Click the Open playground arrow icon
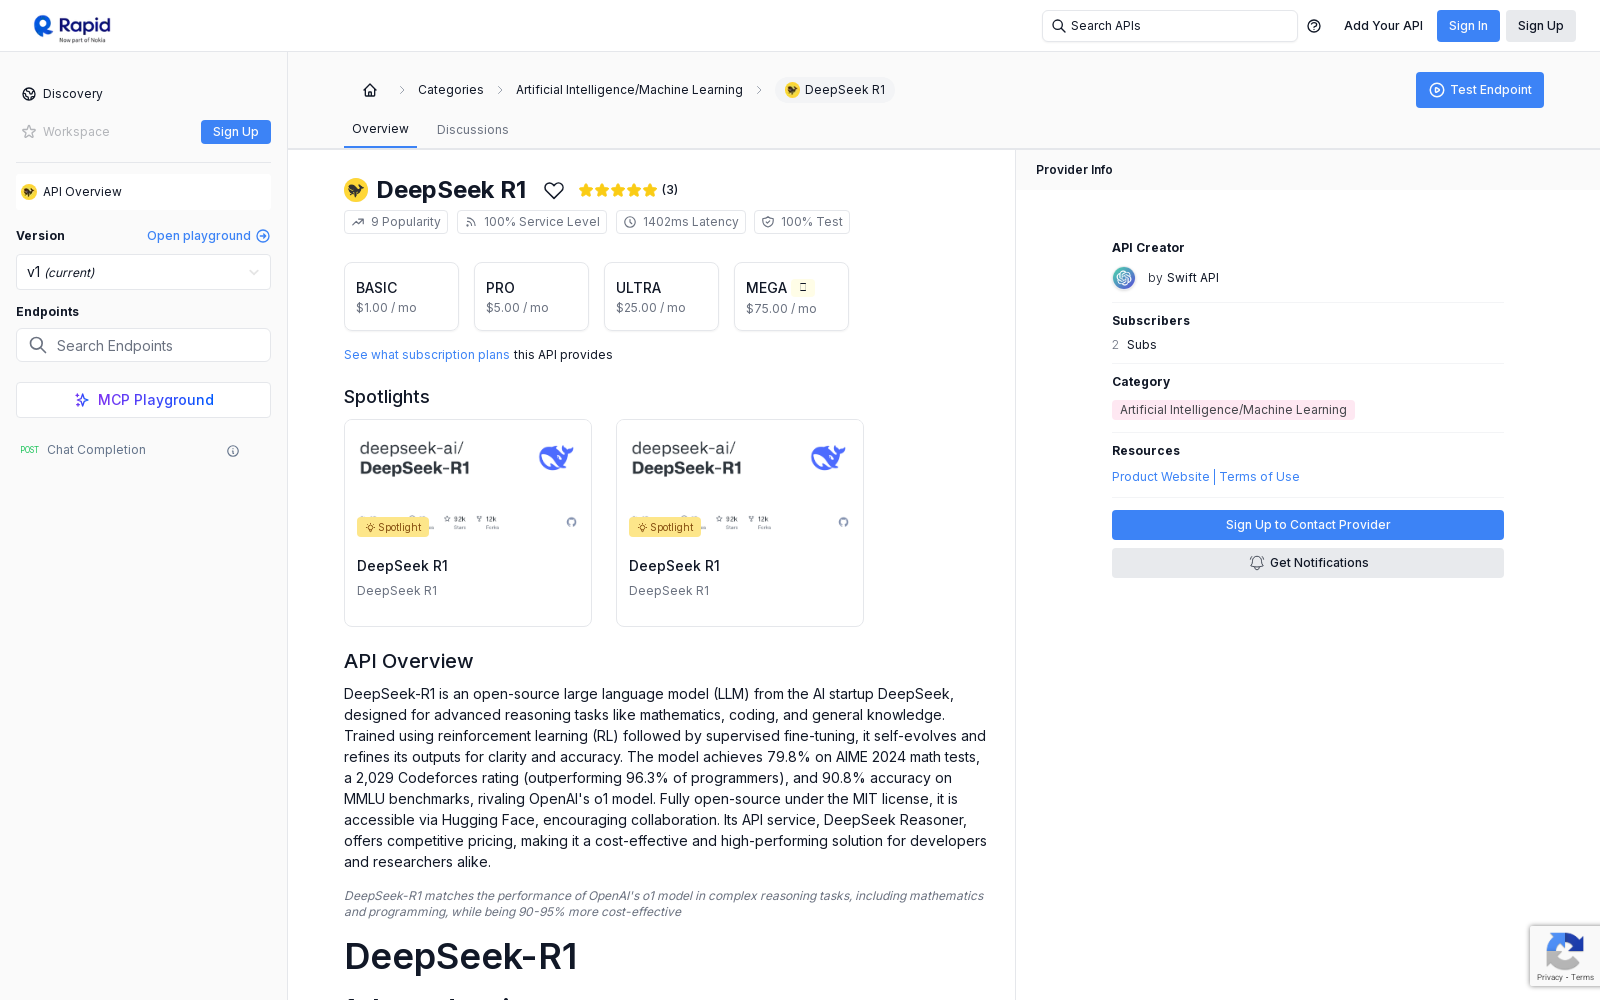The width and height of the screenshot is (1600, 1000). coord(263,236)
